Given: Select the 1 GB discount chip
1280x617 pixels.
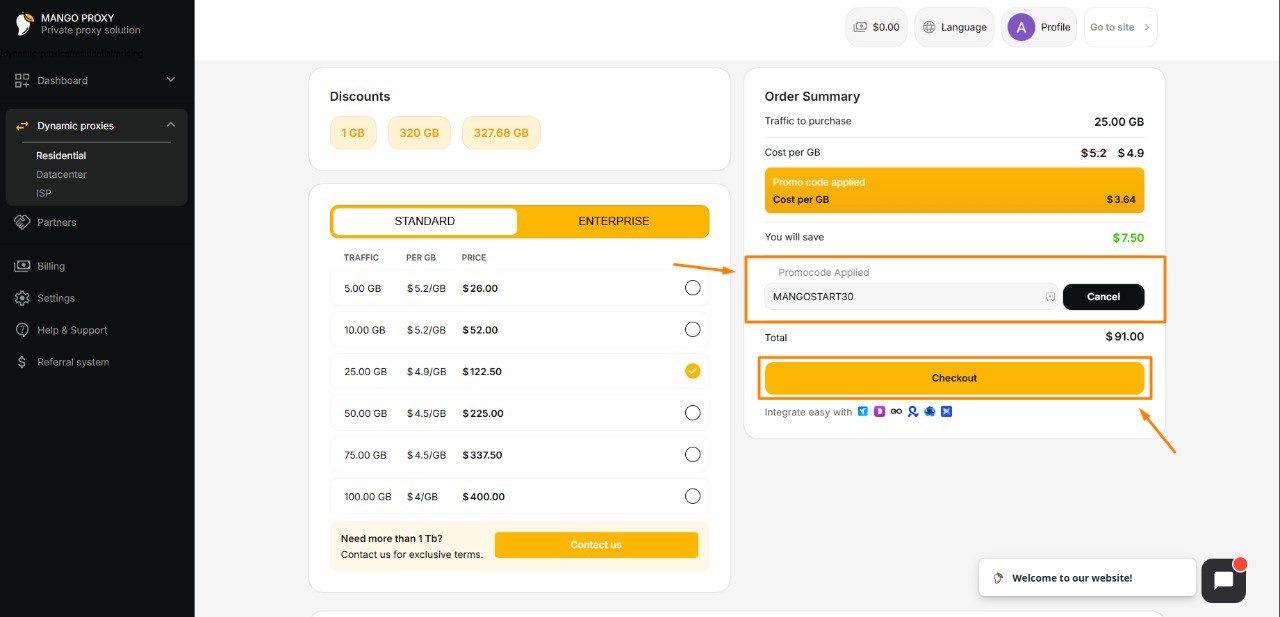Looking at the screenshot, I should point(353,133).
